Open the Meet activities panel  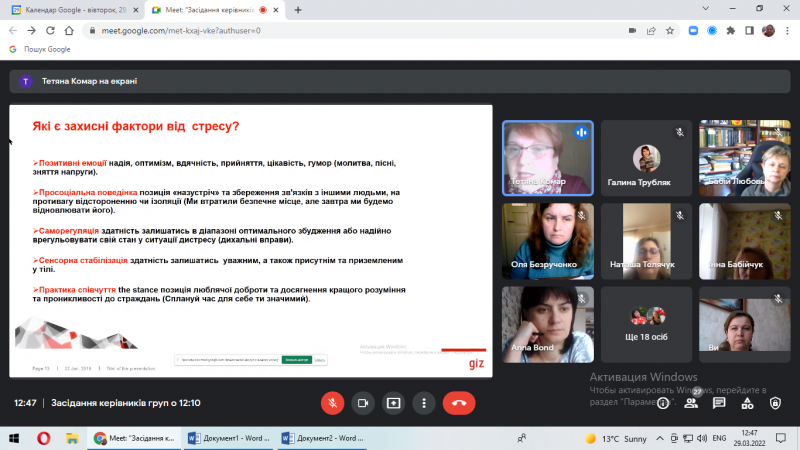747,404
